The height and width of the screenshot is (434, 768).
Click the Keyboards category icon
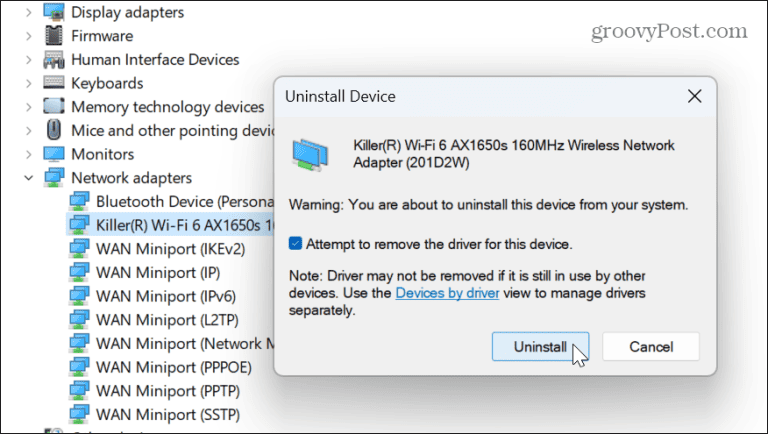[x=51, y=83]
